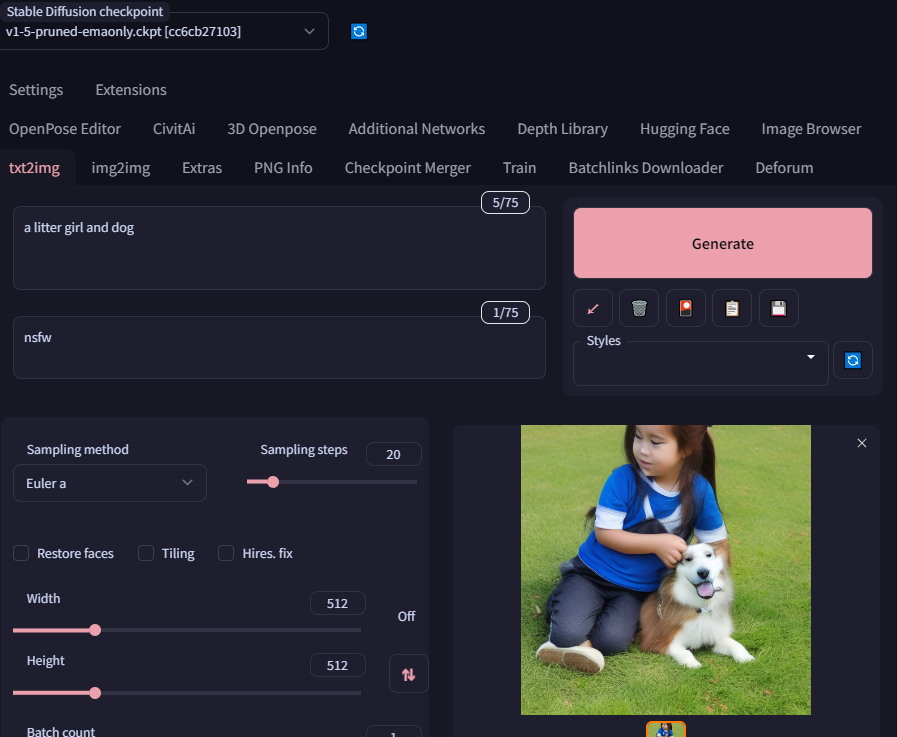Switch to the img2img tab
Viewport: 897px width, 737px height.
(x=121, y=168)
